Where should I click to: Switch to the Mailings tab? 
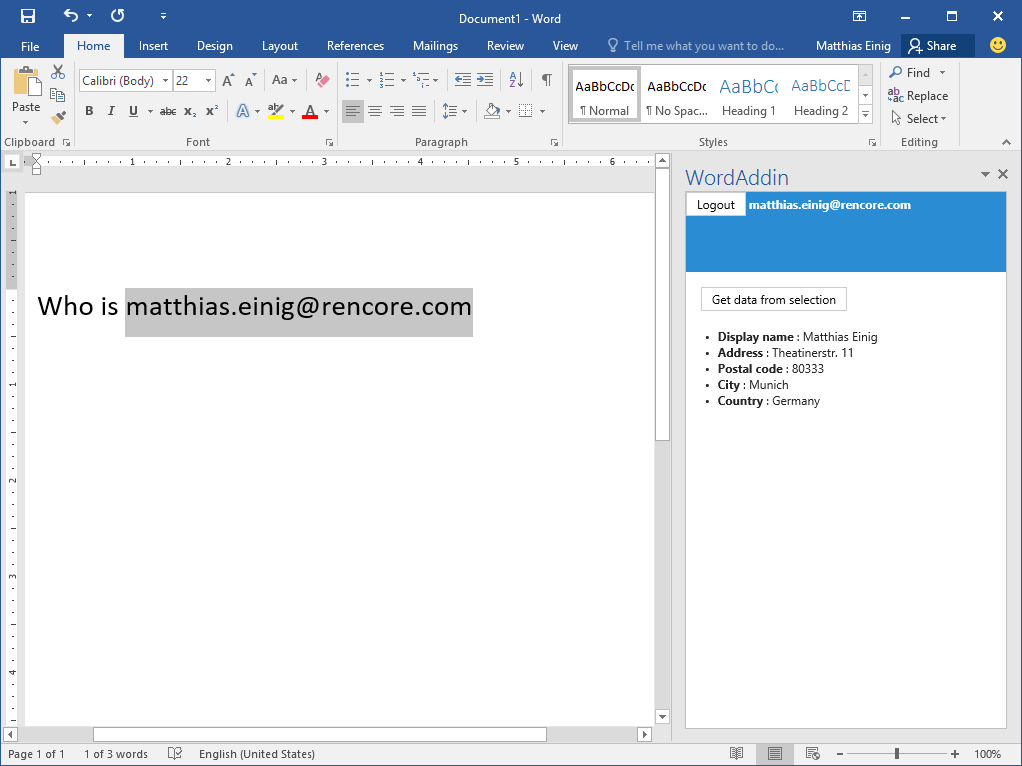point(435,46)
